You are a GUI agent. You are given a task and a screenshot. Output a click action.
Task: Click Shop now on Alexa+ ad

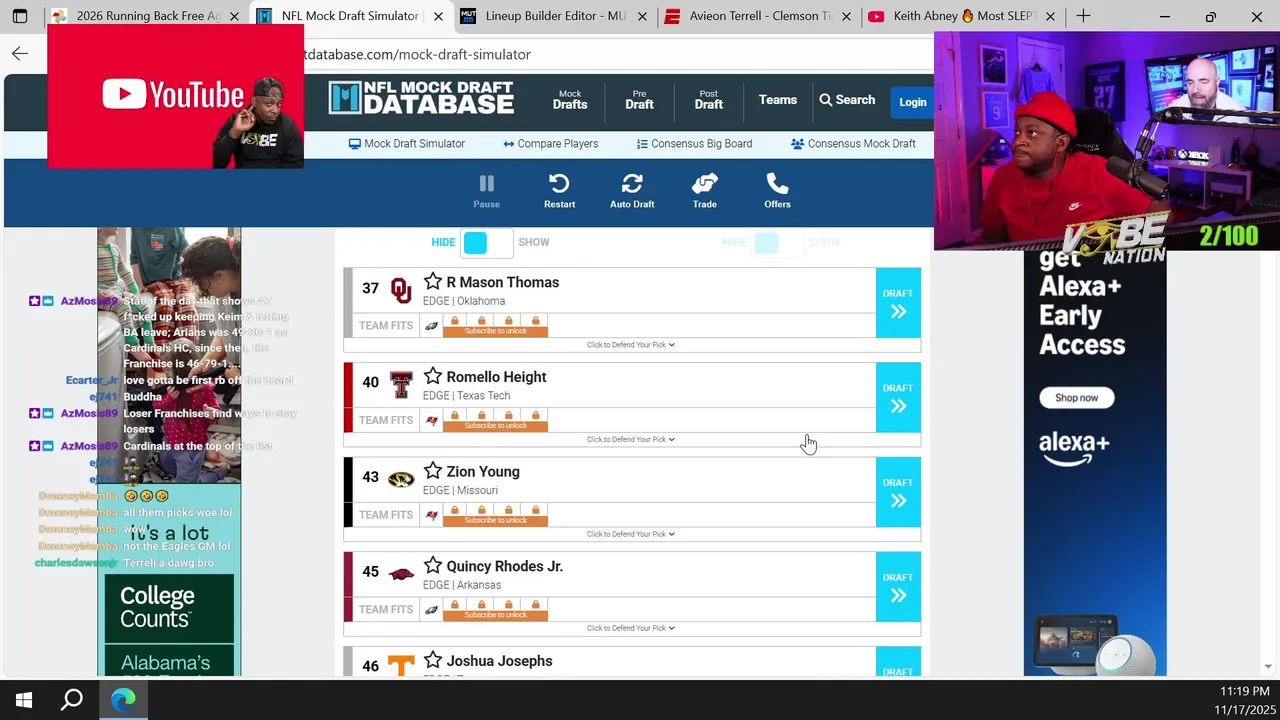(1076, 398)
